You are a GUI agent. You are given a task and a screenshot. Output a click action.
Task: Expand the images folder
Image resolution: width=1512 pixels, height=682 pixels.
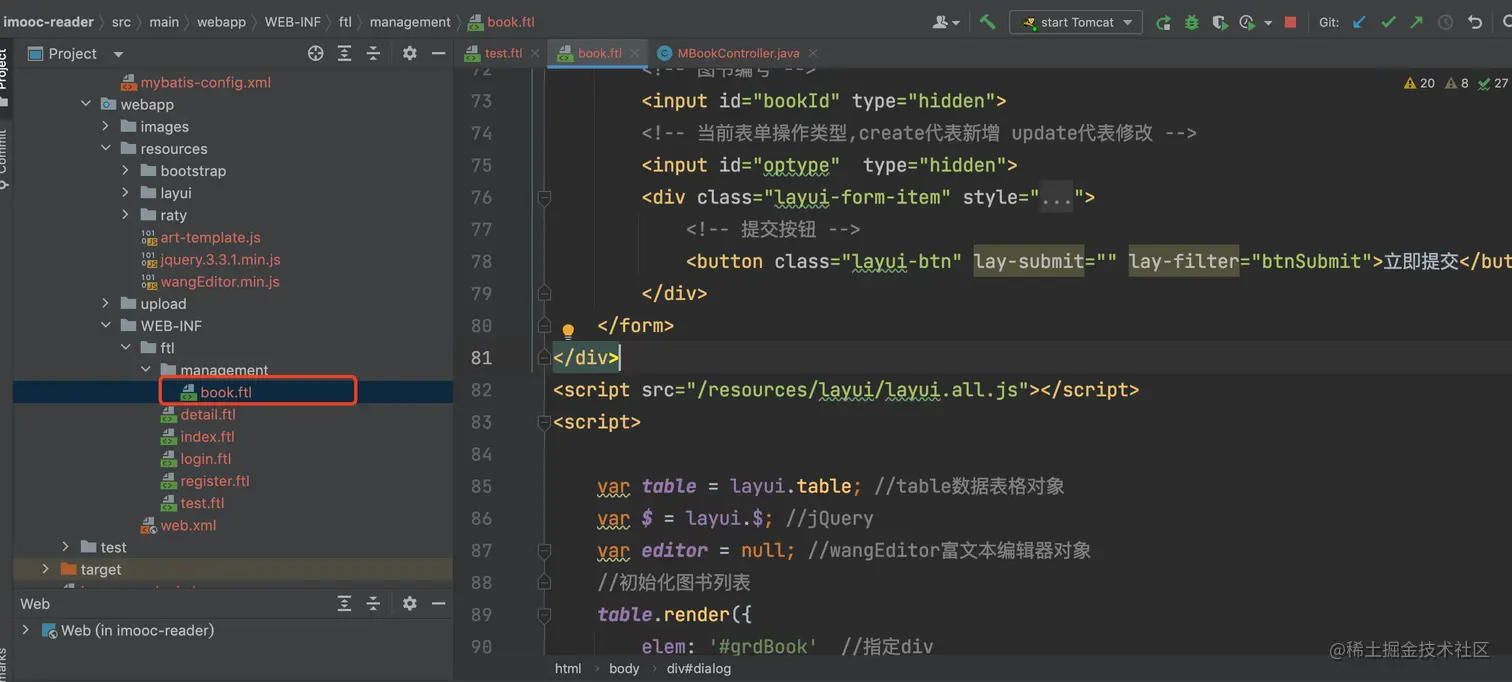106,127
